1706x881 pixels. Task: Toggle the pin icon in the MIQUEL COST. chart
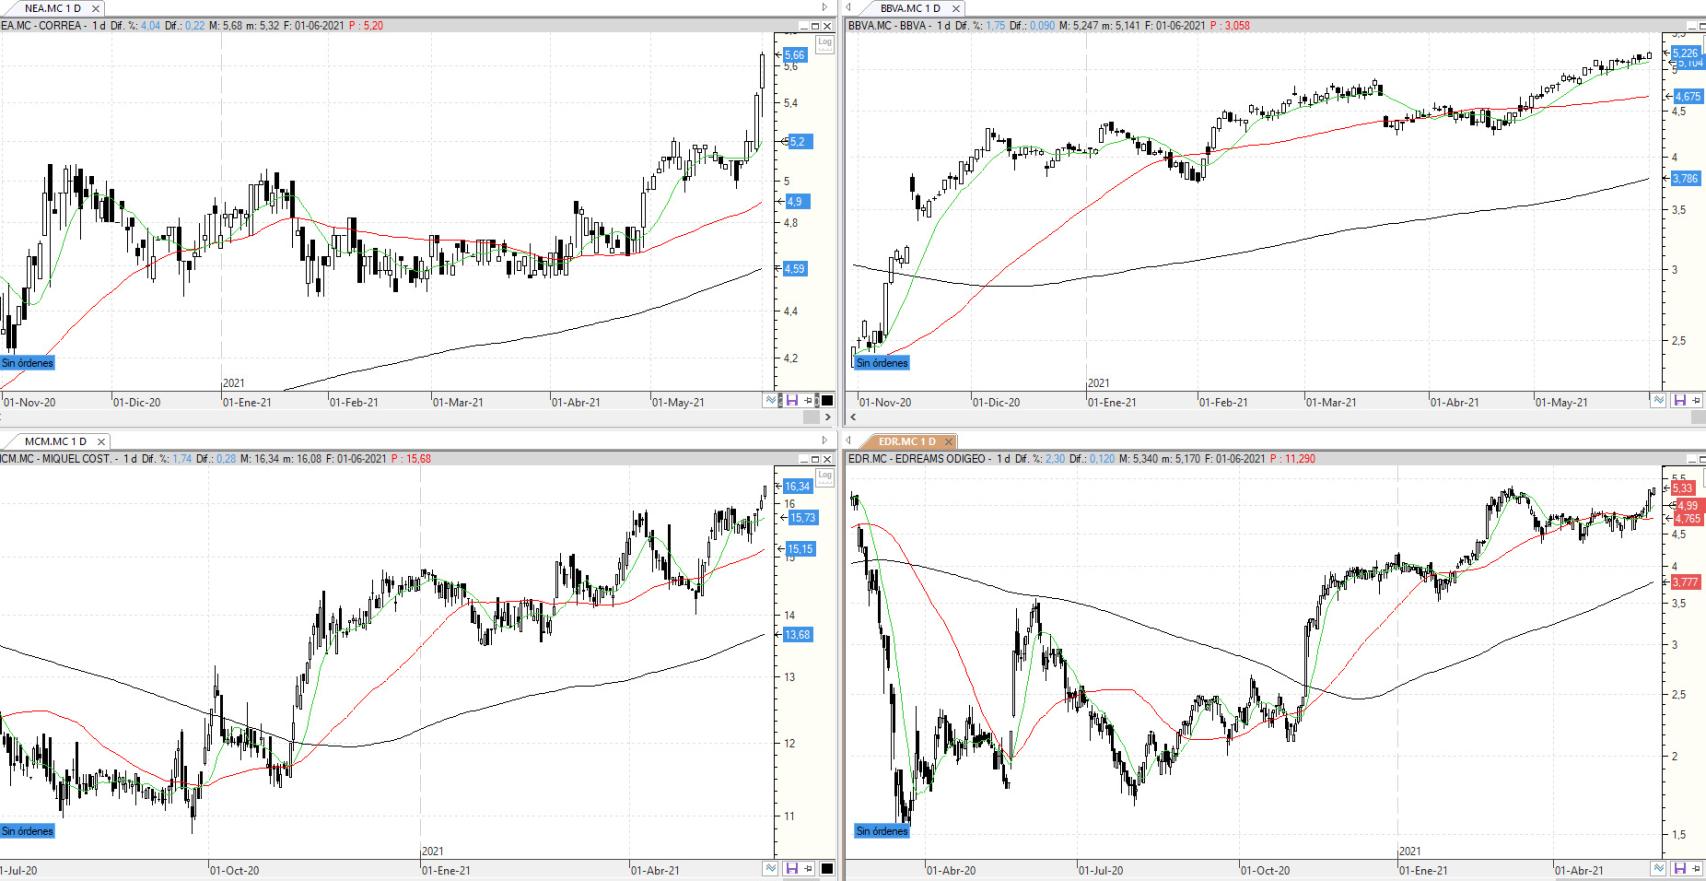click(809, 868)
